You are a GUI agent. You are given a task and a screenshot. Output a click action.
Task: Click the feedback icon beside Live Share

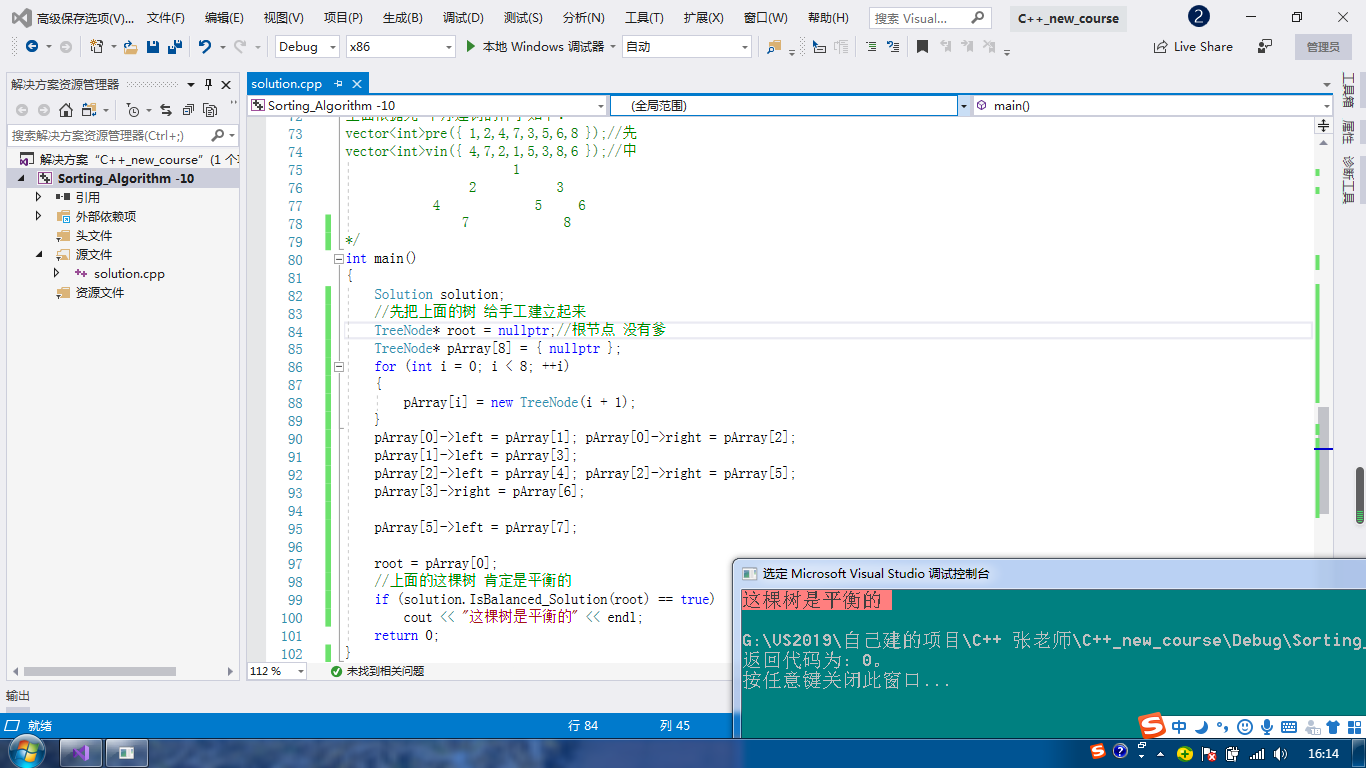coord(1265,46)
